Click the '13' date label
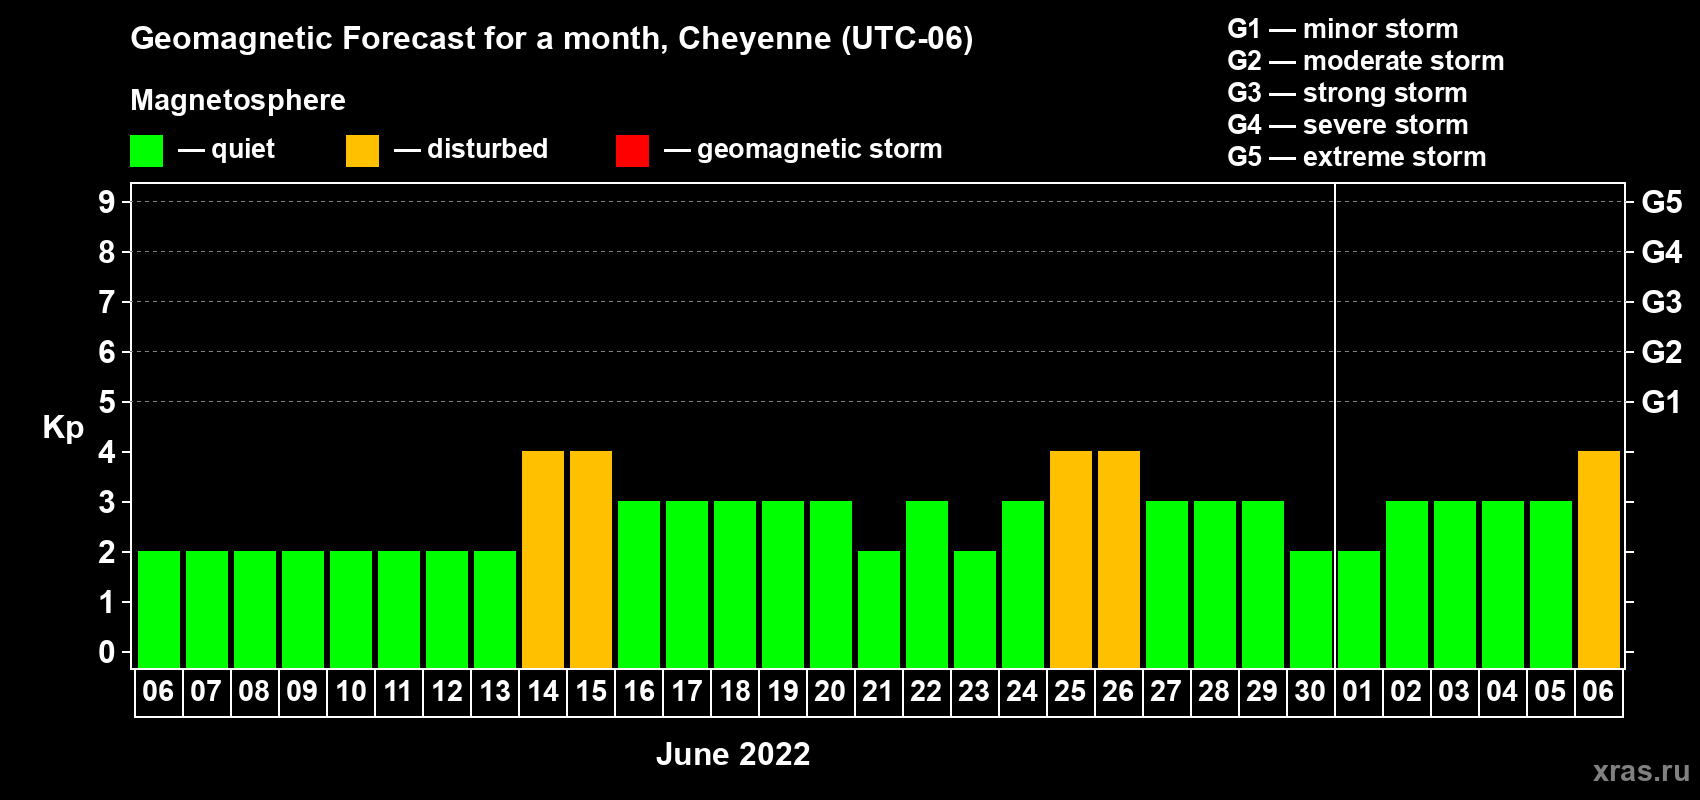Viewport: 1700px width, 800px height. (495, 692)
